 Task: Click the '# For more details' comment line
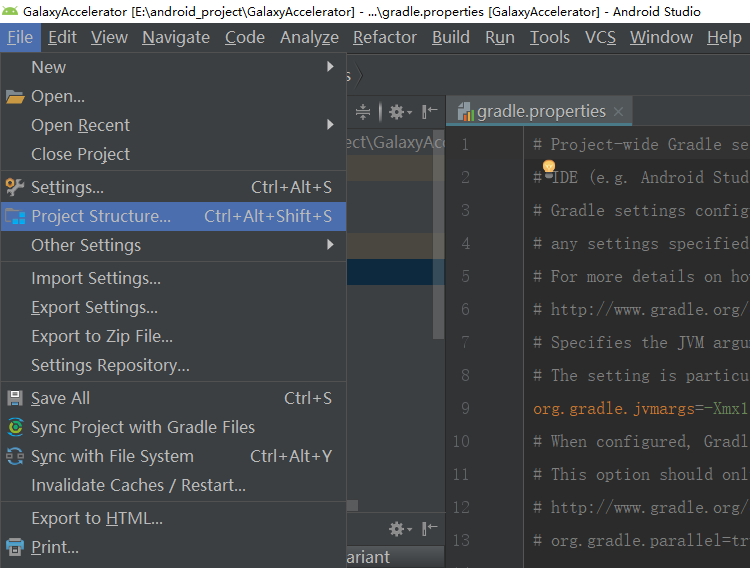[641, 277]
